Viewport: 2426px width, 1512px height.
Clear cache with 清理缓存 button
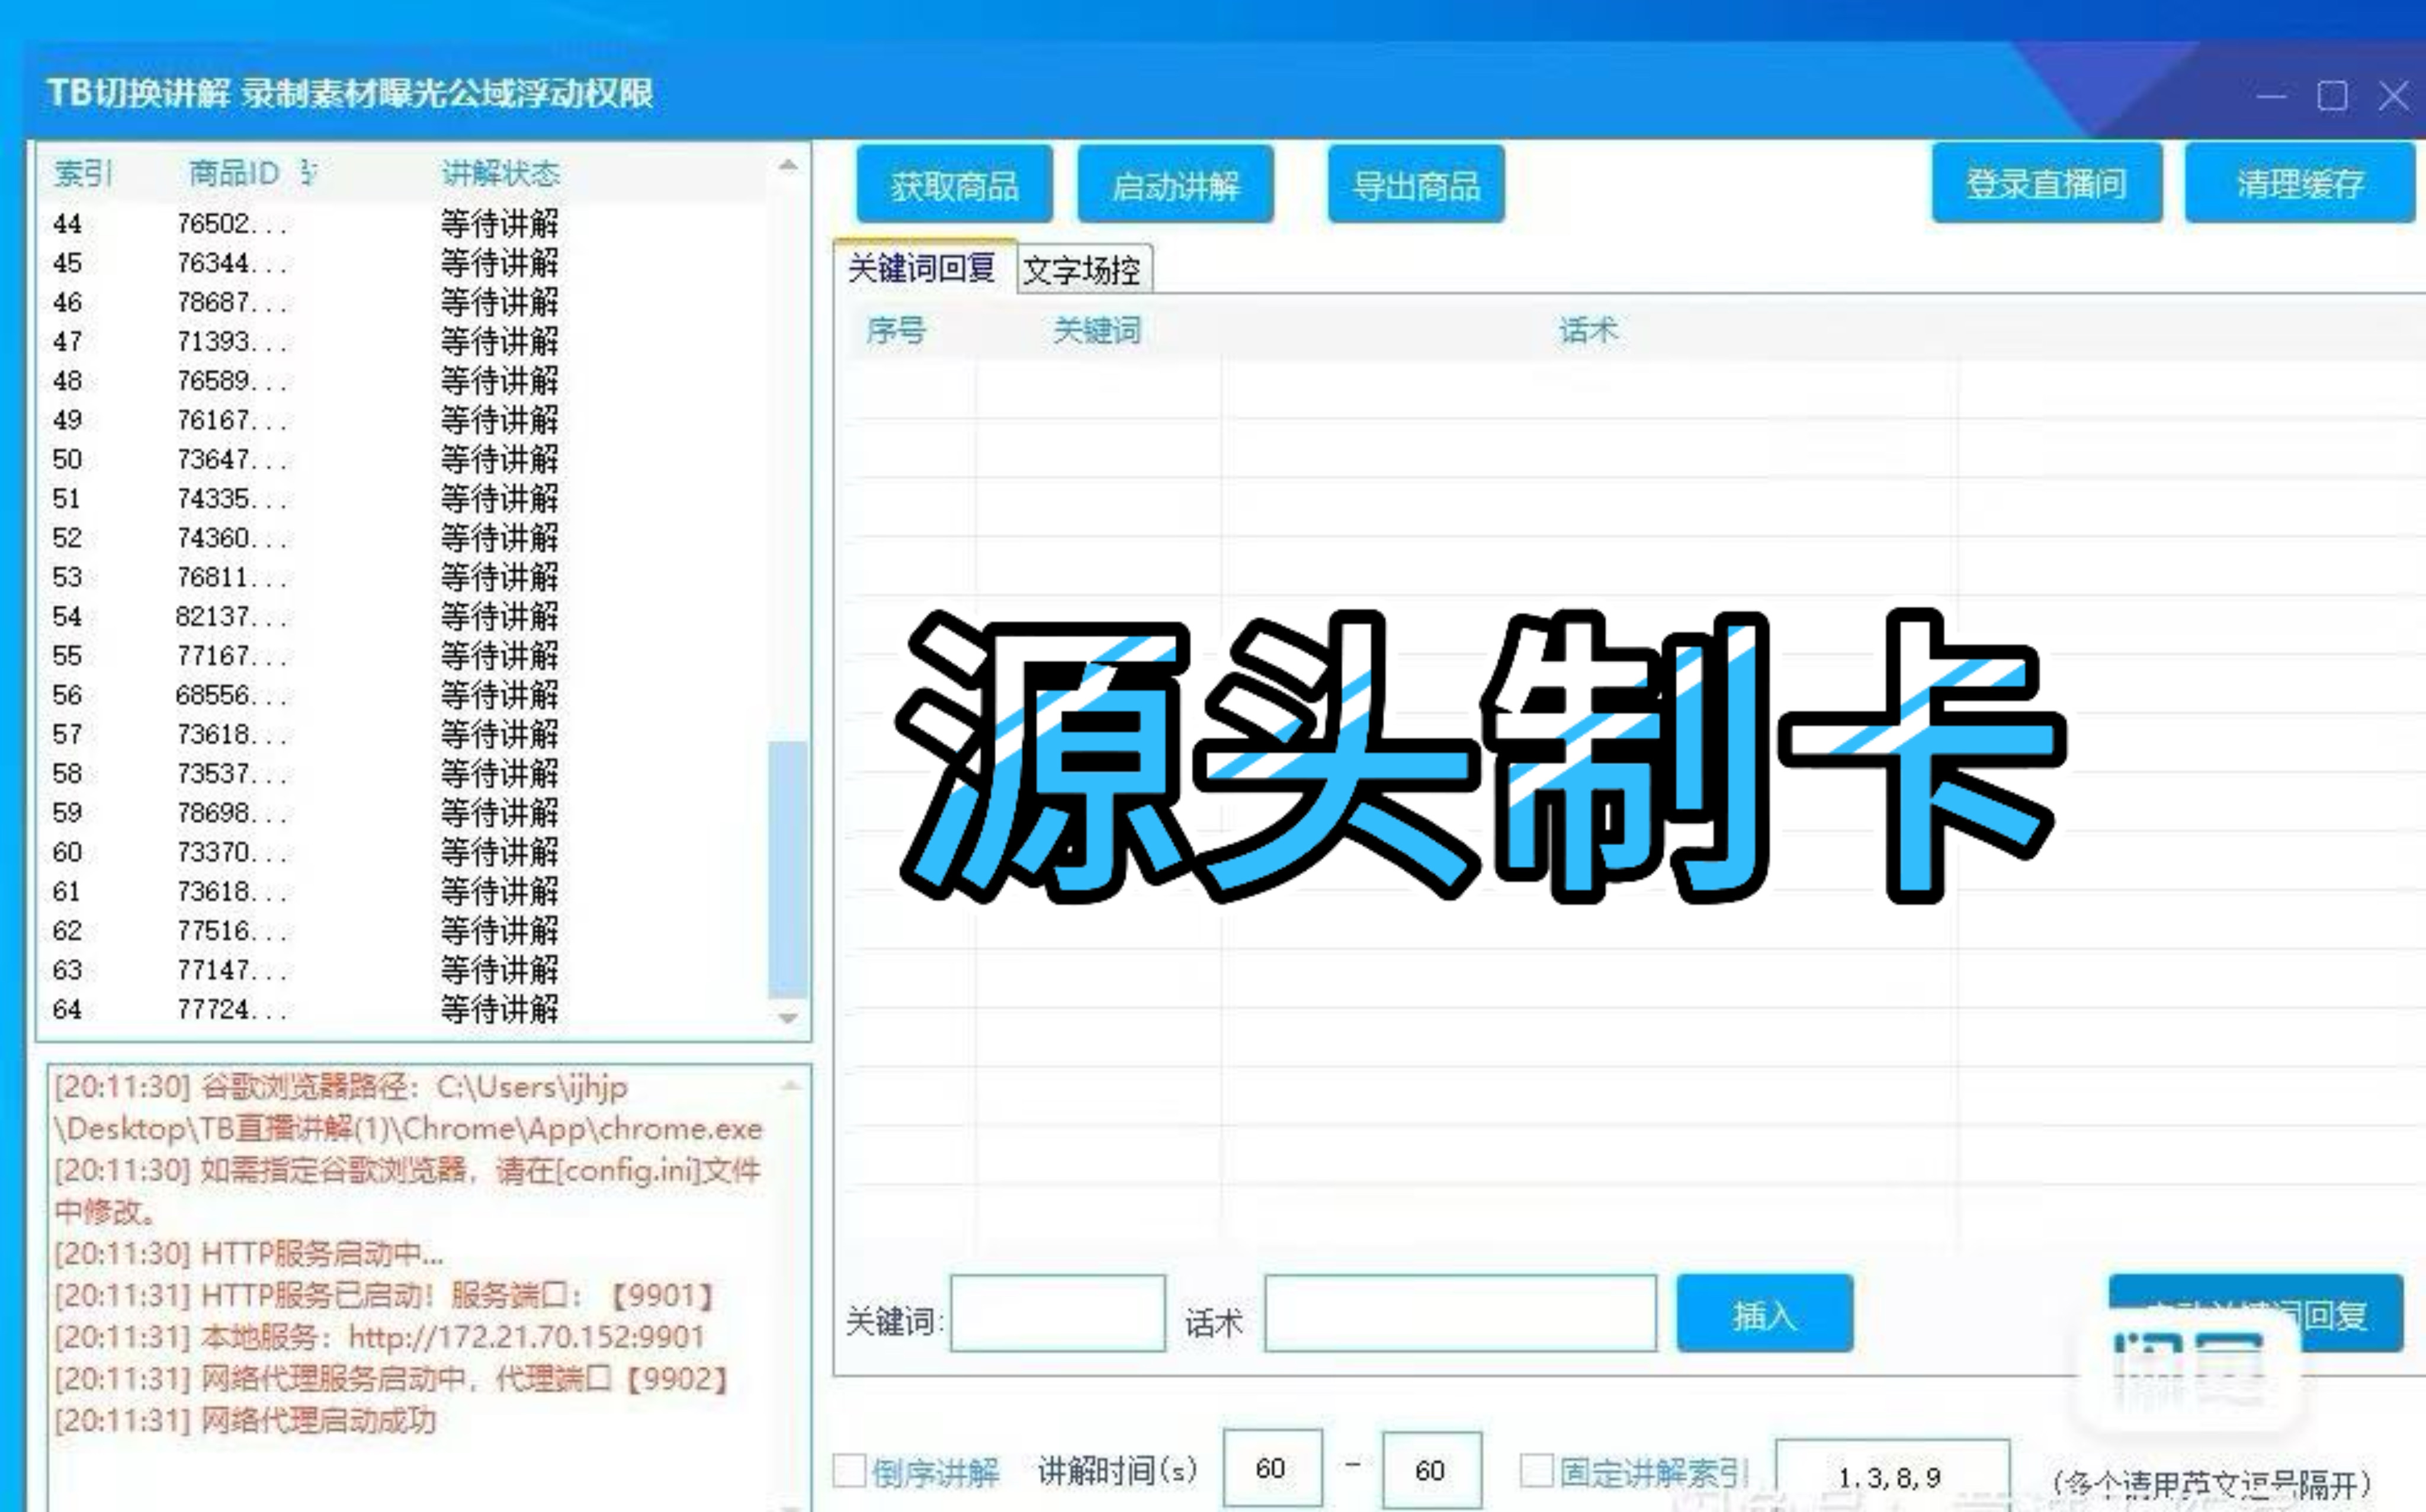coord(2299,183)
